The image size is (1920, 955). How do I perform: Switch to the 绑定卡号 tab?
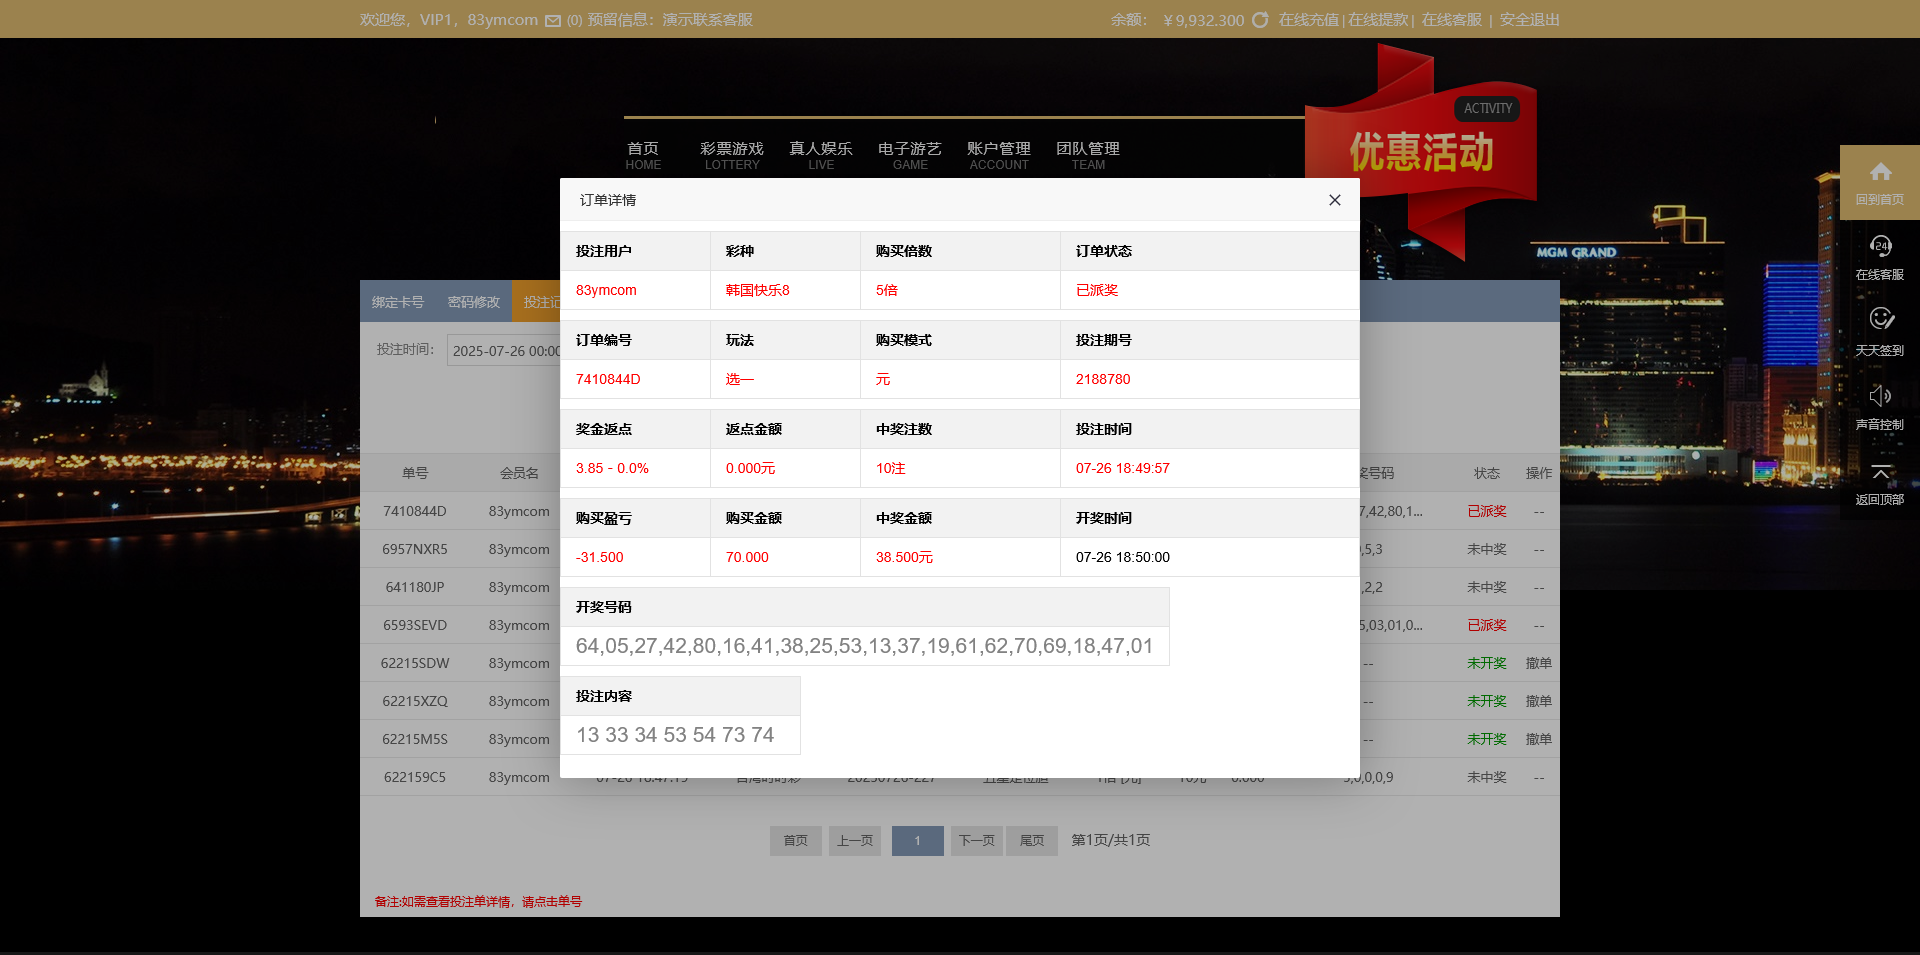(x=398, y=302)
